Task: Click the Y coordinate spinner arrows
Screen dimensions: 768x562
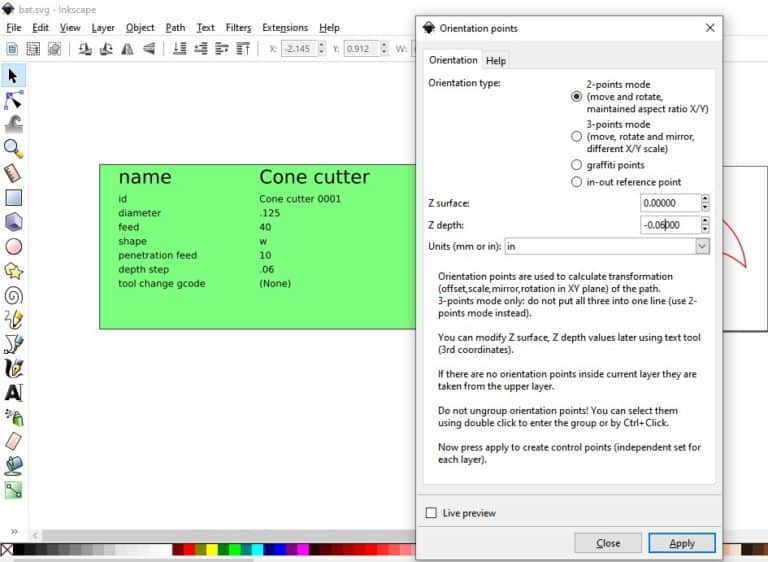Action: 384,49
